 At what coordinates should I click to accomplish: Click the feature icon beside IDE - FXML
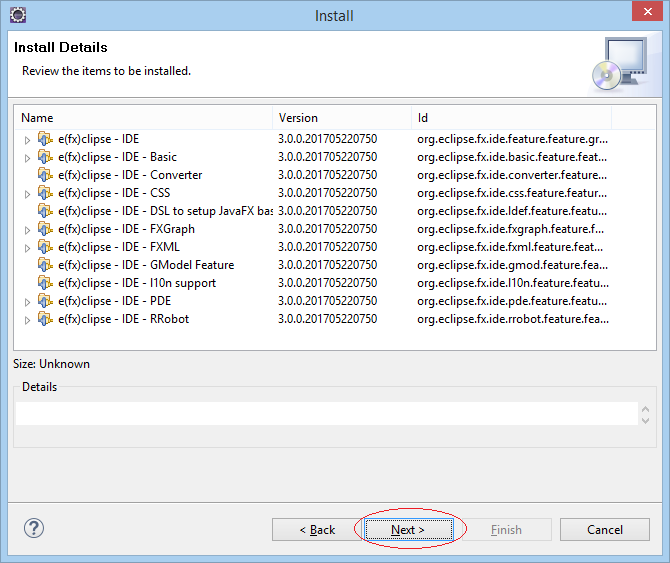tap(45, 247)
